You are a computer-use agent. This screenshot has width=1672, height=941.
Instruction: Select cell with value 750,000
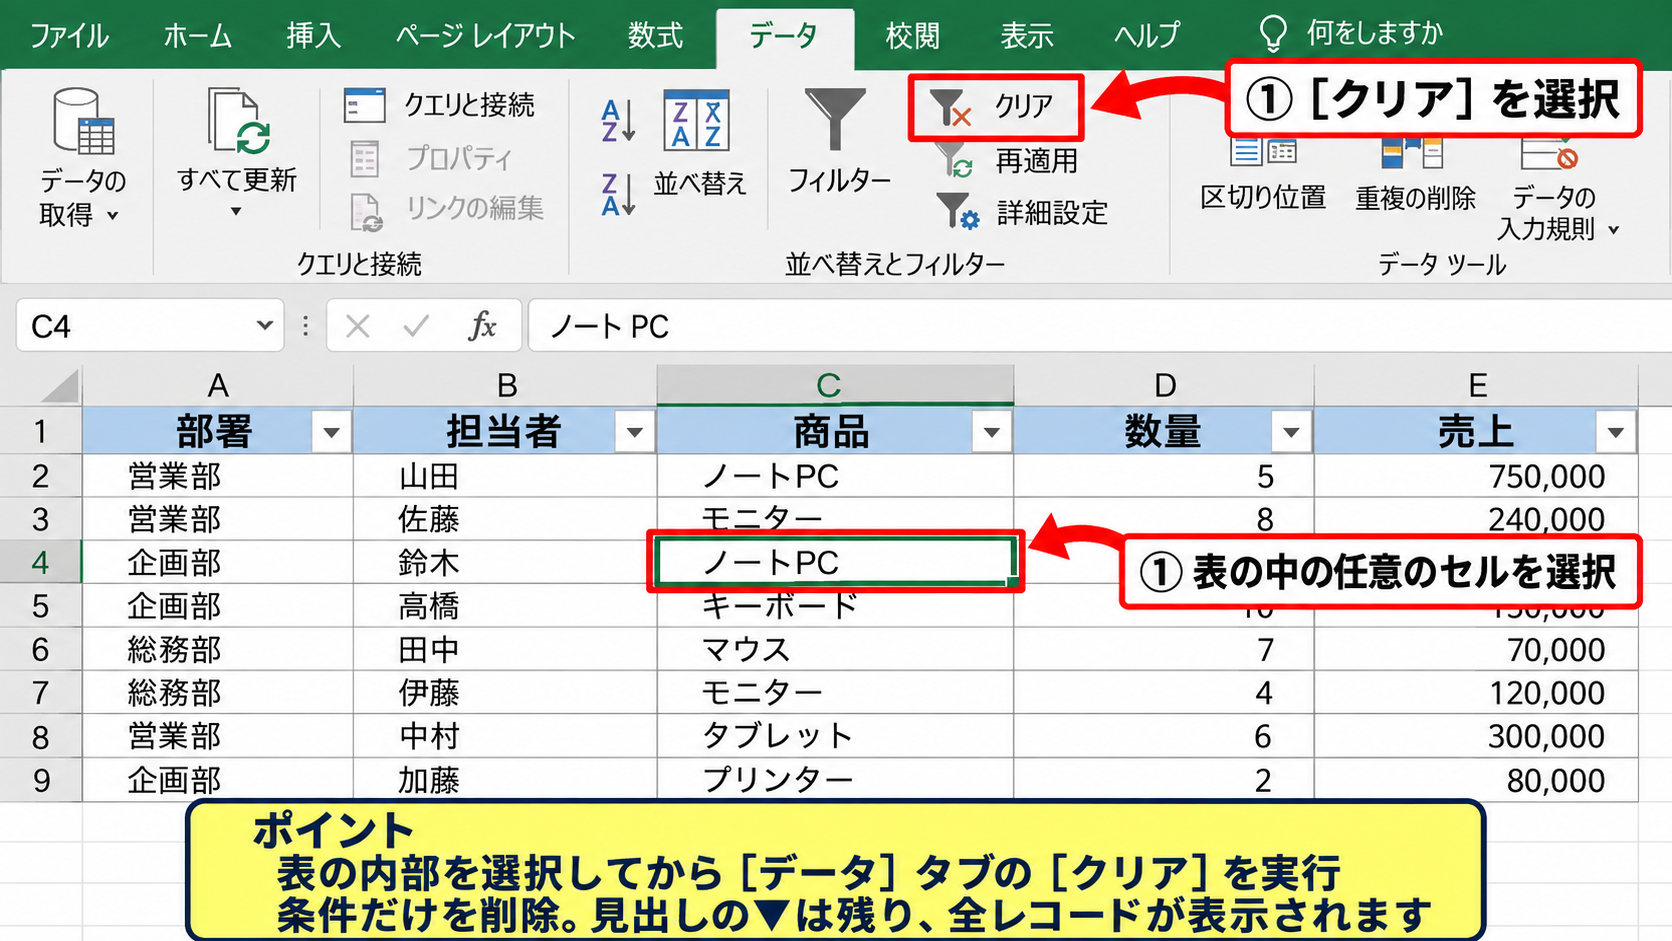(x=1476, y=476)
